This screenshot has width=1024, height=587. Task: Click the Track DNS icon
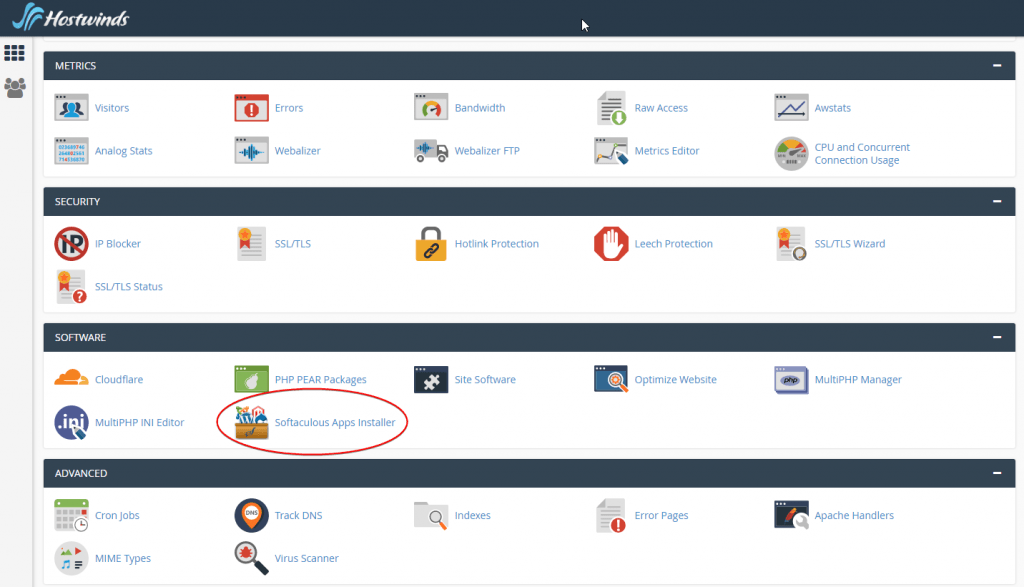pos(251,516)
